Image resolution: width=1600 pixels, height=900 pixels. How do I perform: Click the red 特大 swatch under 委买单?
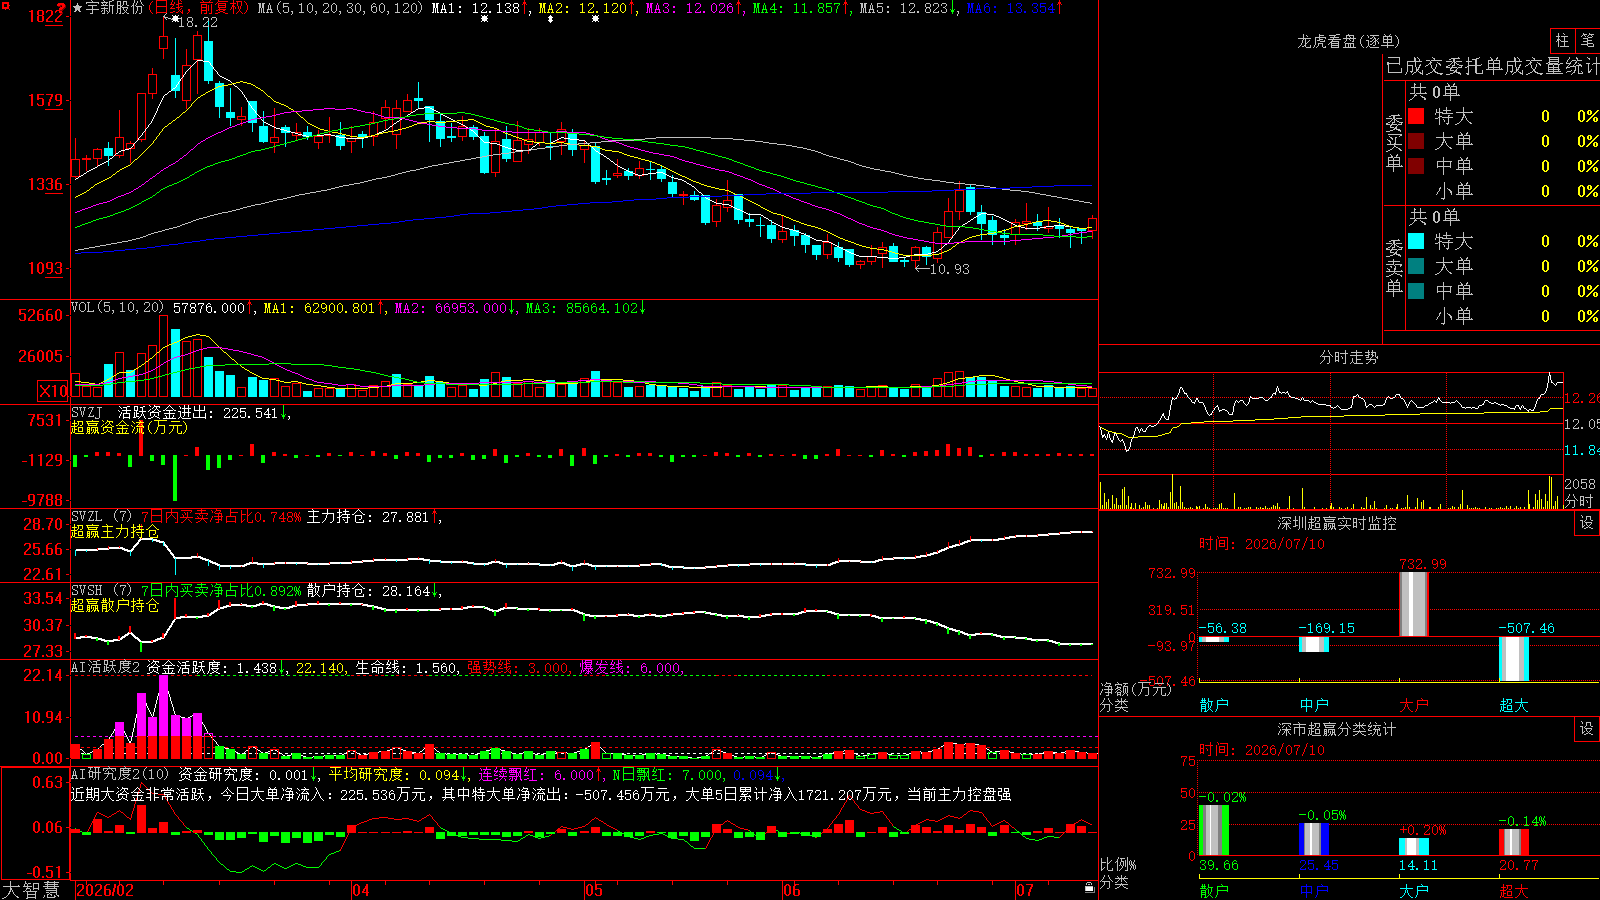point(1416,116)
